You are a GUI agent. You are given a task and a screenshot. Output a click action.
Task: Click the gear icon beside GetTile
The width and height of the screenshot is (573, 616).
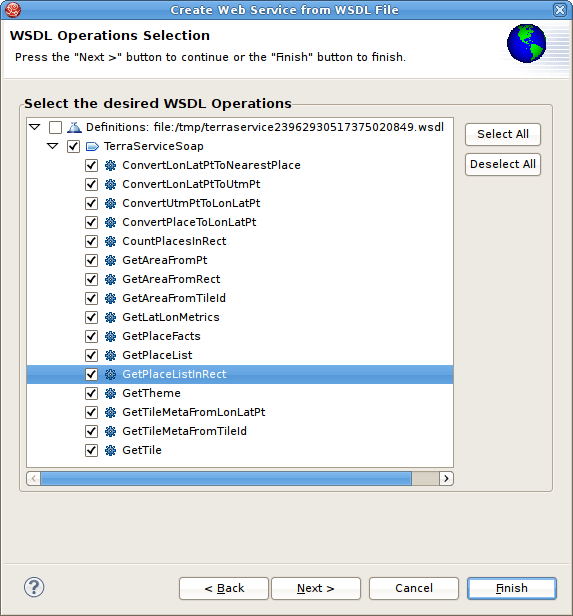[110, 450]
